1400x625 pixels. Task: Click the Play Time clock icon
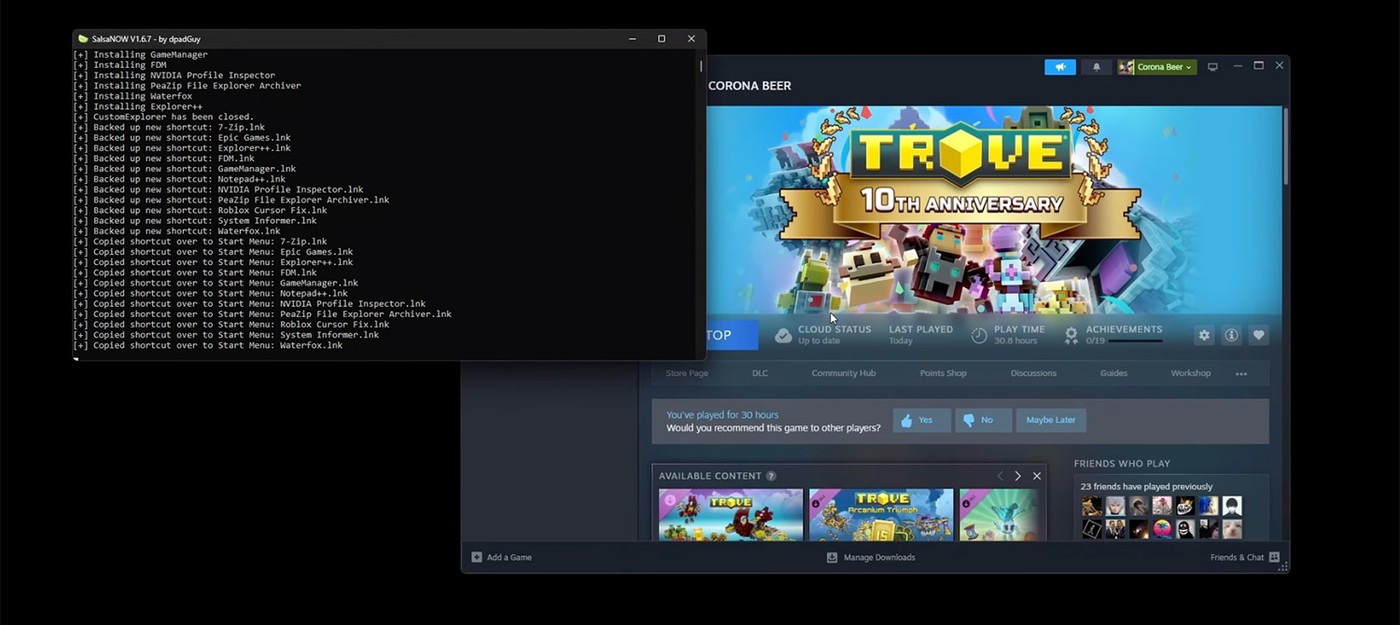979,335
